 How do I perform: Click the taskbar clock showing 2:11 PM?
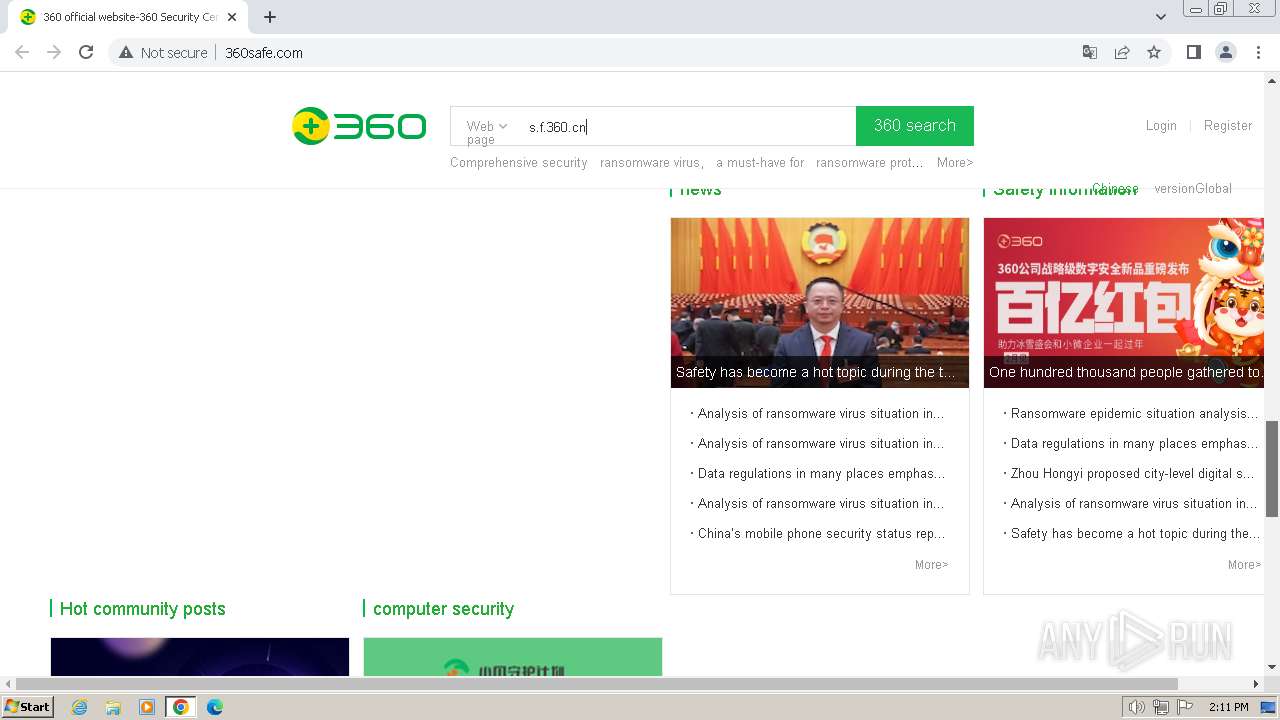1228,707
